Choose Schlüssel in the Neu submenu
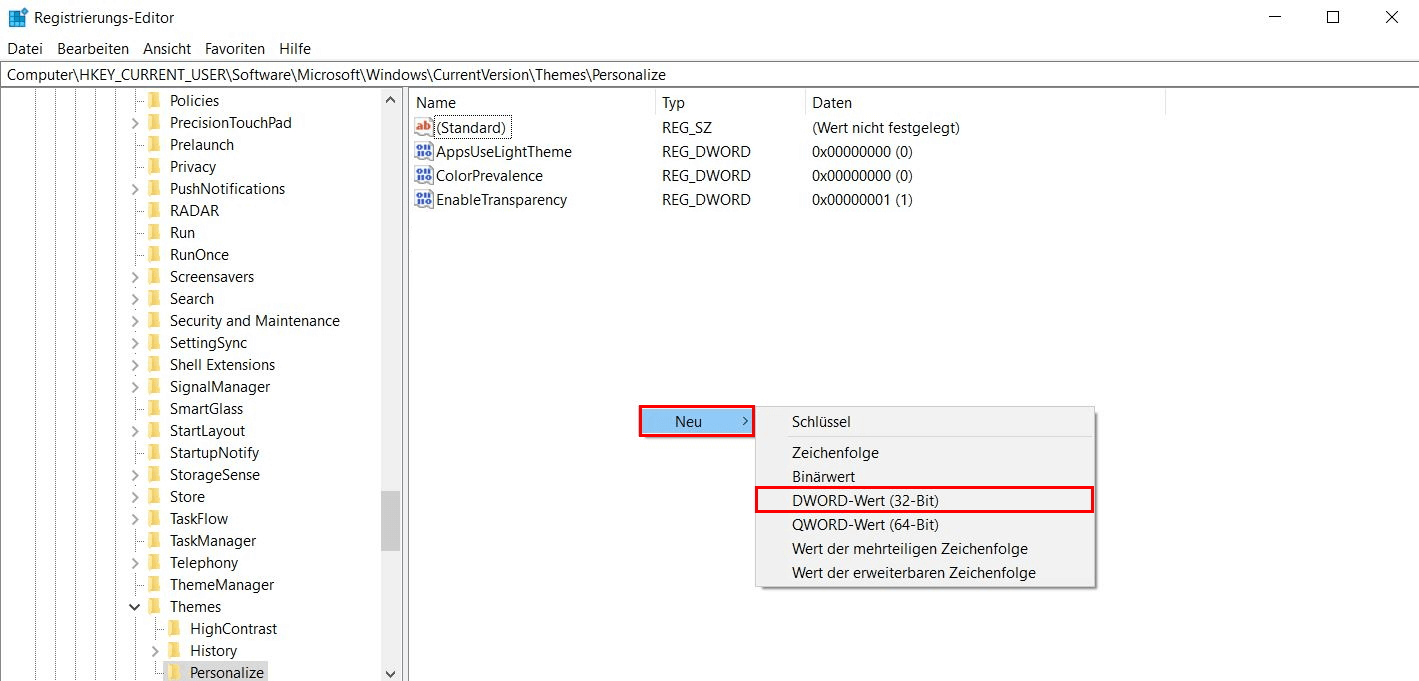This screenshot has height=681, width=1419. [x=924, y=422]
